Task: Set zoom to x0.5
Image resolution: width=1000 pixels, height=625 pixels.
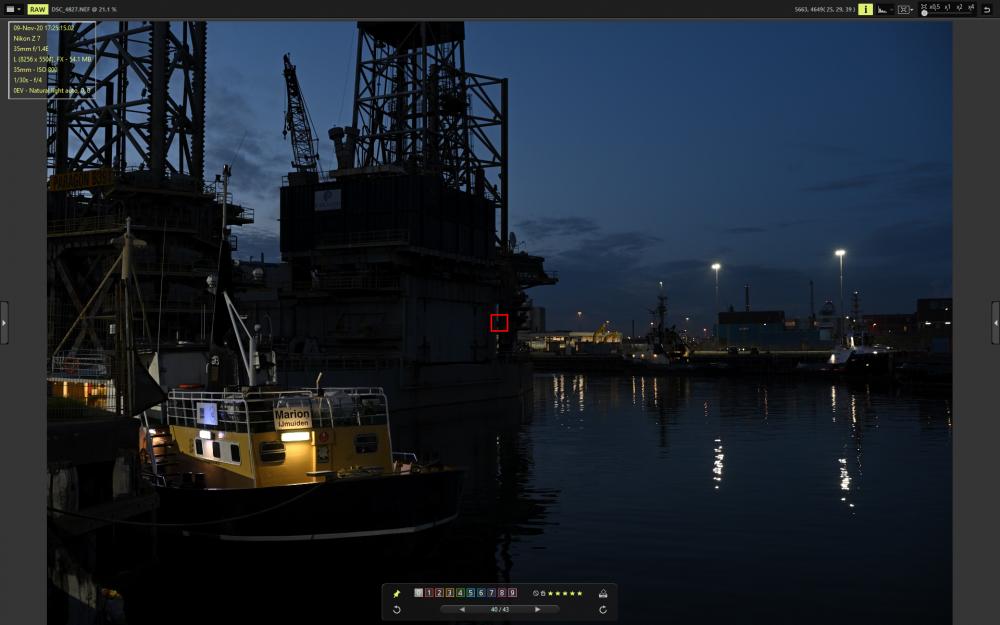Action: [x=935, y=7]
